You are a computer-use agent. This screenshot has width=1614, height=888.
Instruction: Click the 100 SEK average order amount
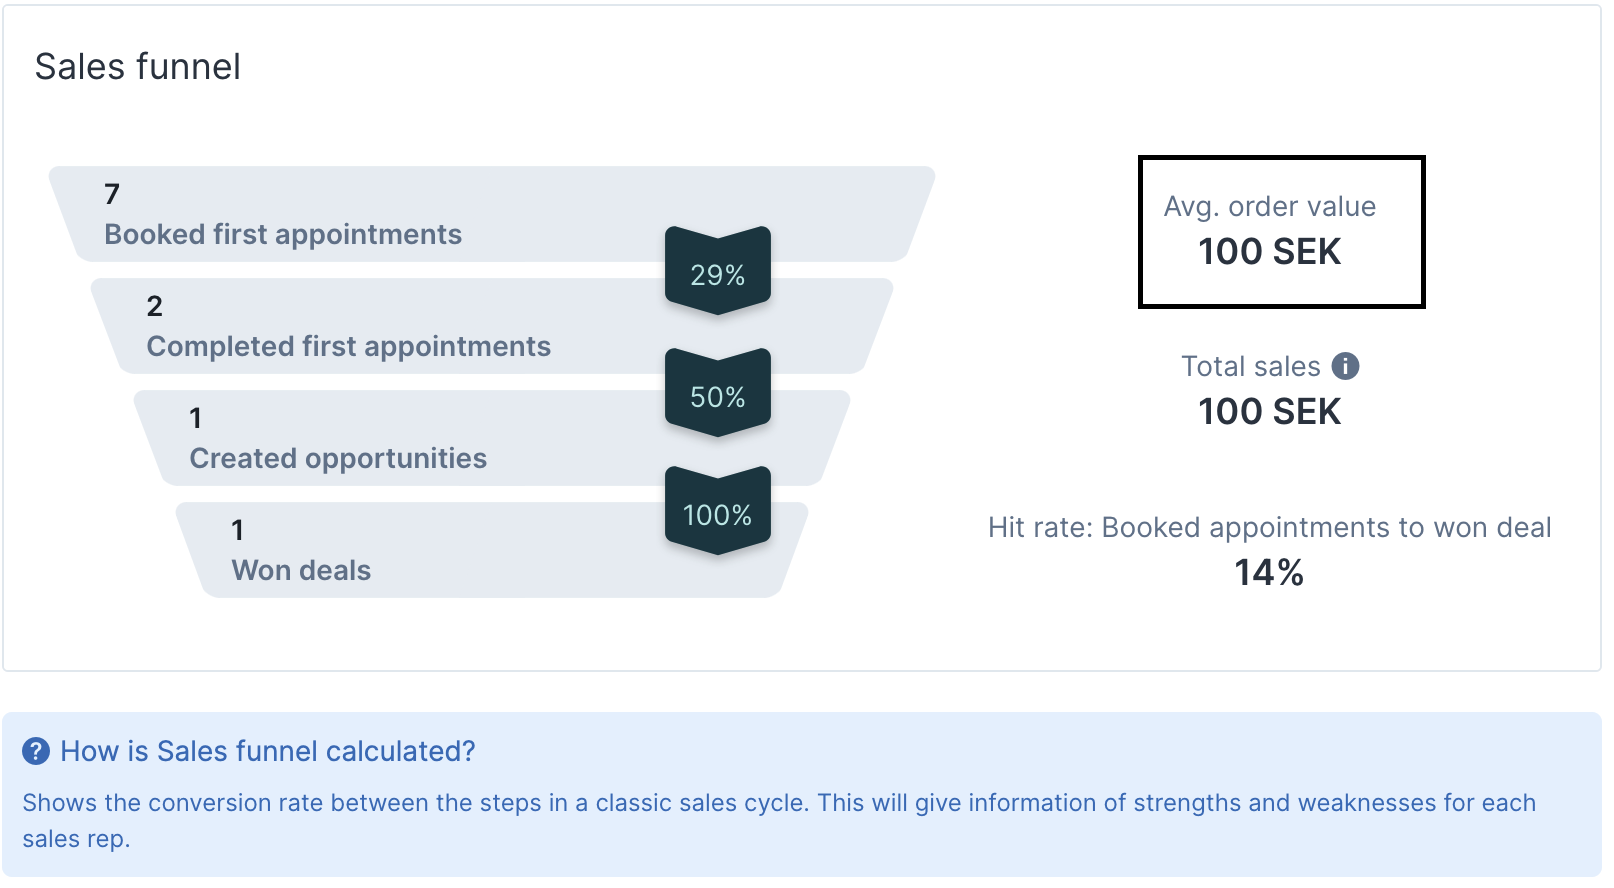[x=1270, y=252]
